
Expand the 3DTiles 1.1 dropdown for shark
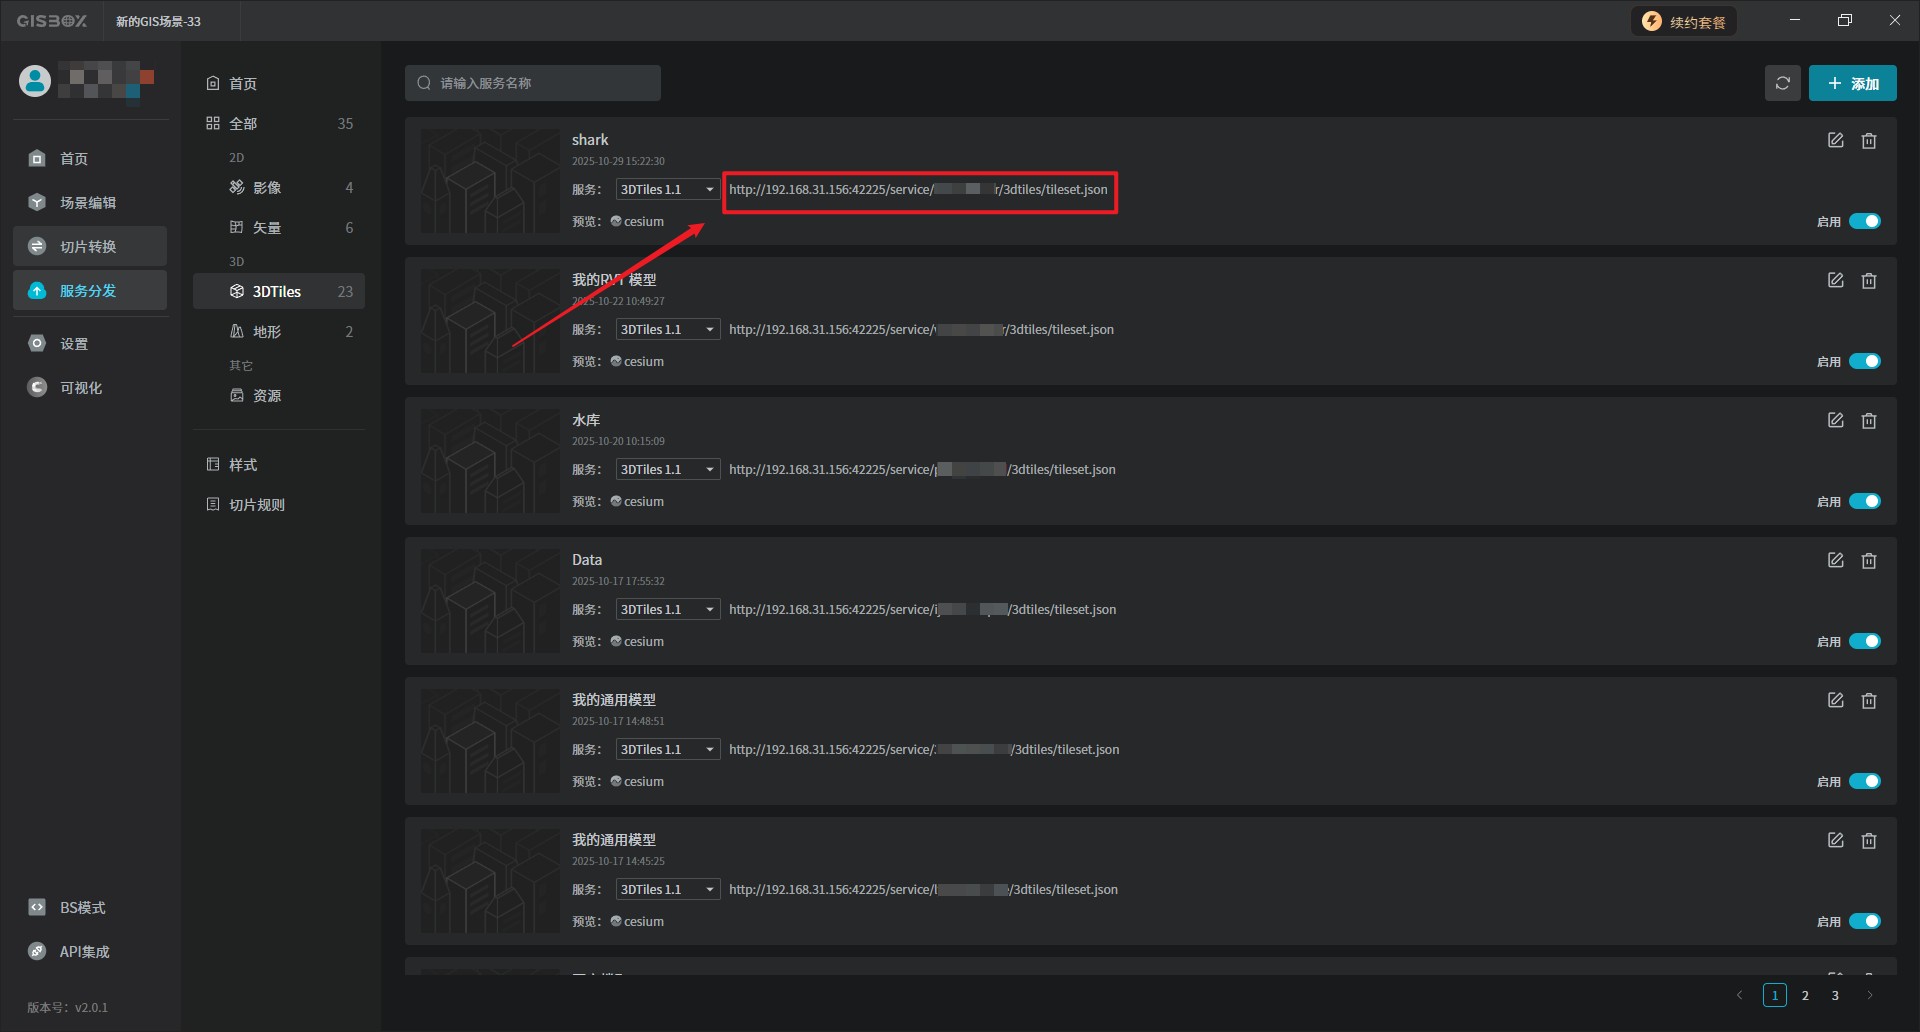point(667,190)
